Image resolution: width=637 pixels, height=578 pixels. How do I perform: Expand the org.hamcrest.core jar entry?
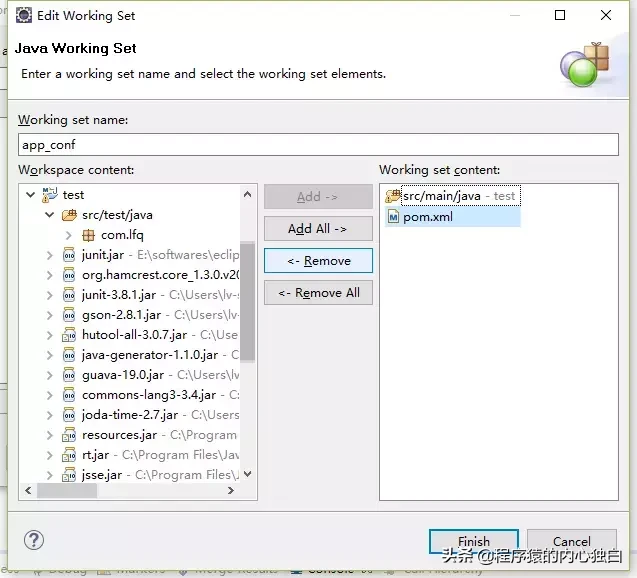point(50,275)
